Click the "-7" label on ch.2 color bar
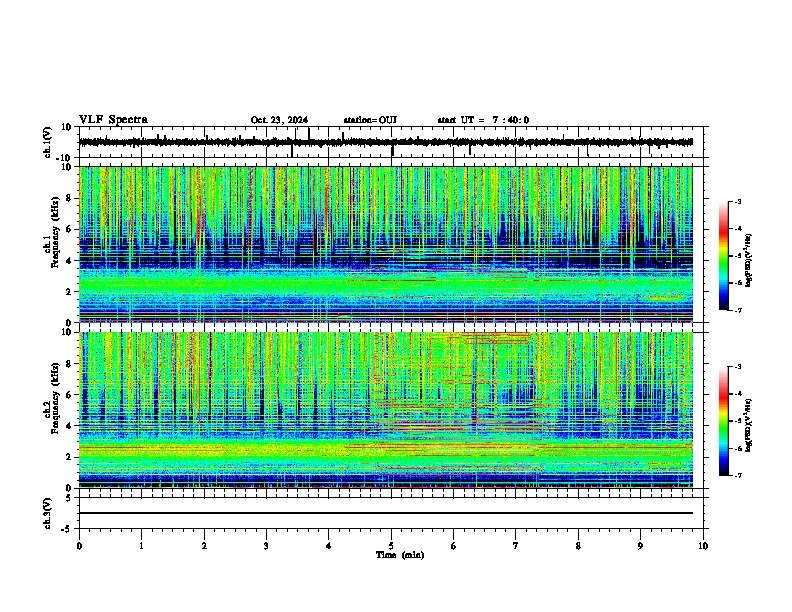Screen dimensions: 792x612 click(737, 476)
